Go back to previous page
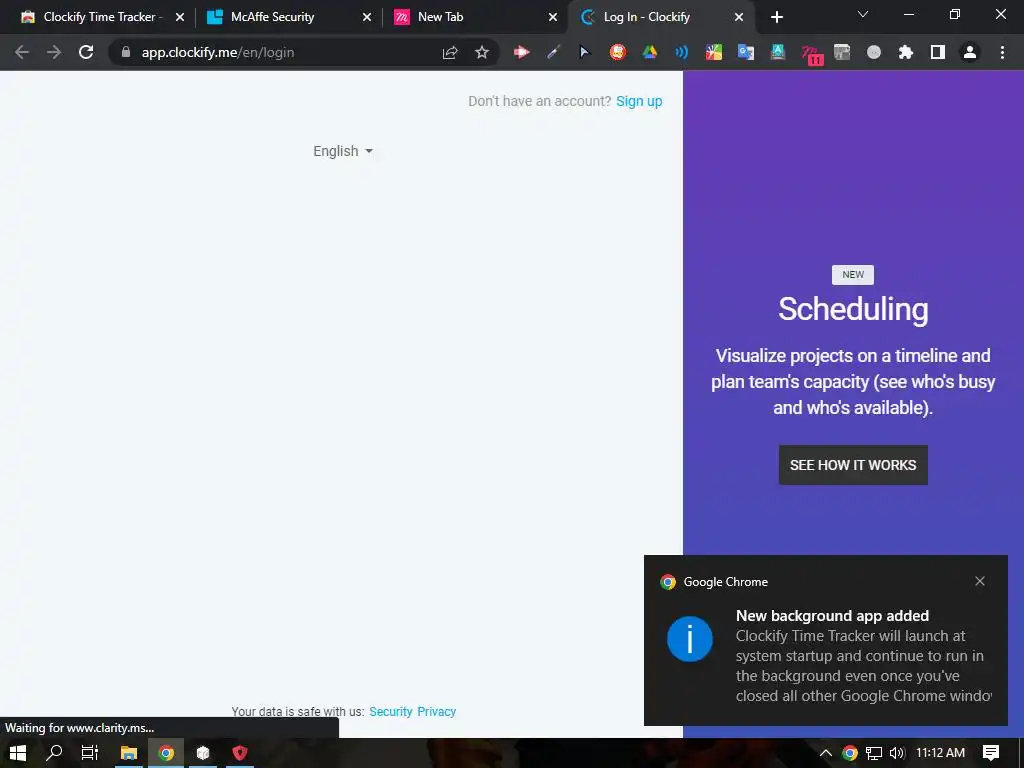The image size is (1024, 768). coord(22,52)
